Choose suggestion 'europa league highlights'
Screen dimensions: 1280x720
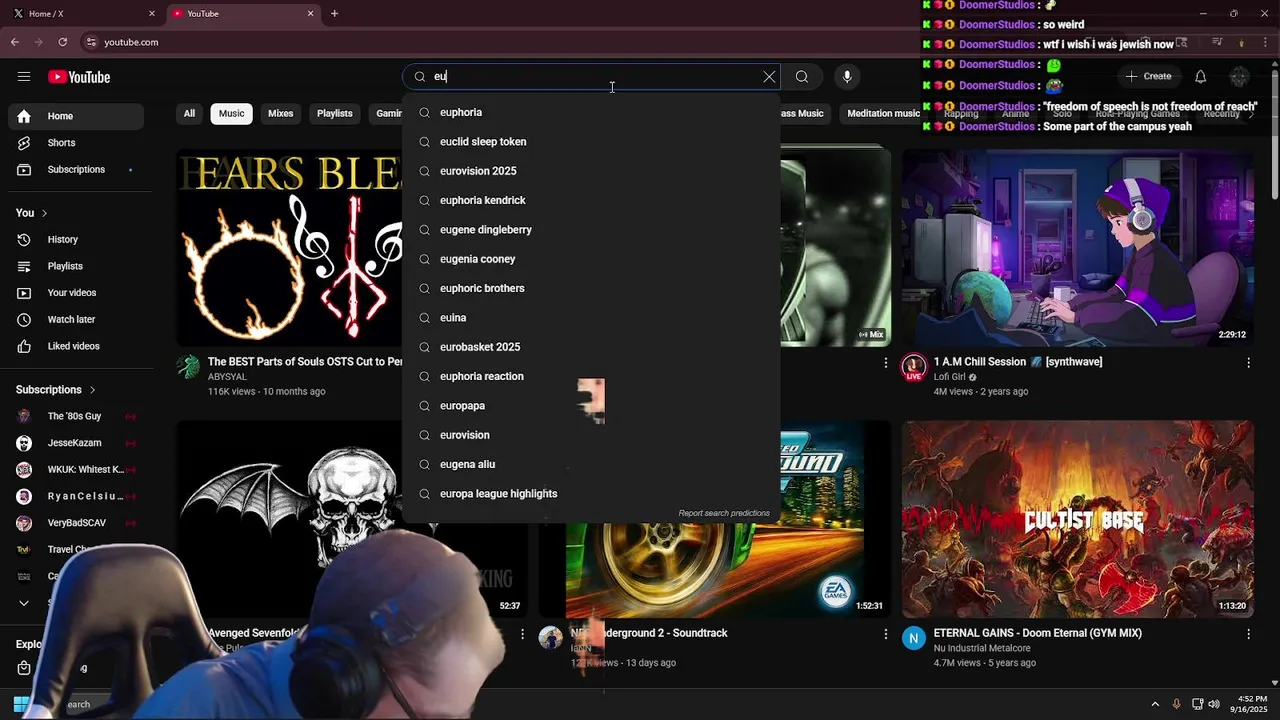coord(591,494)
